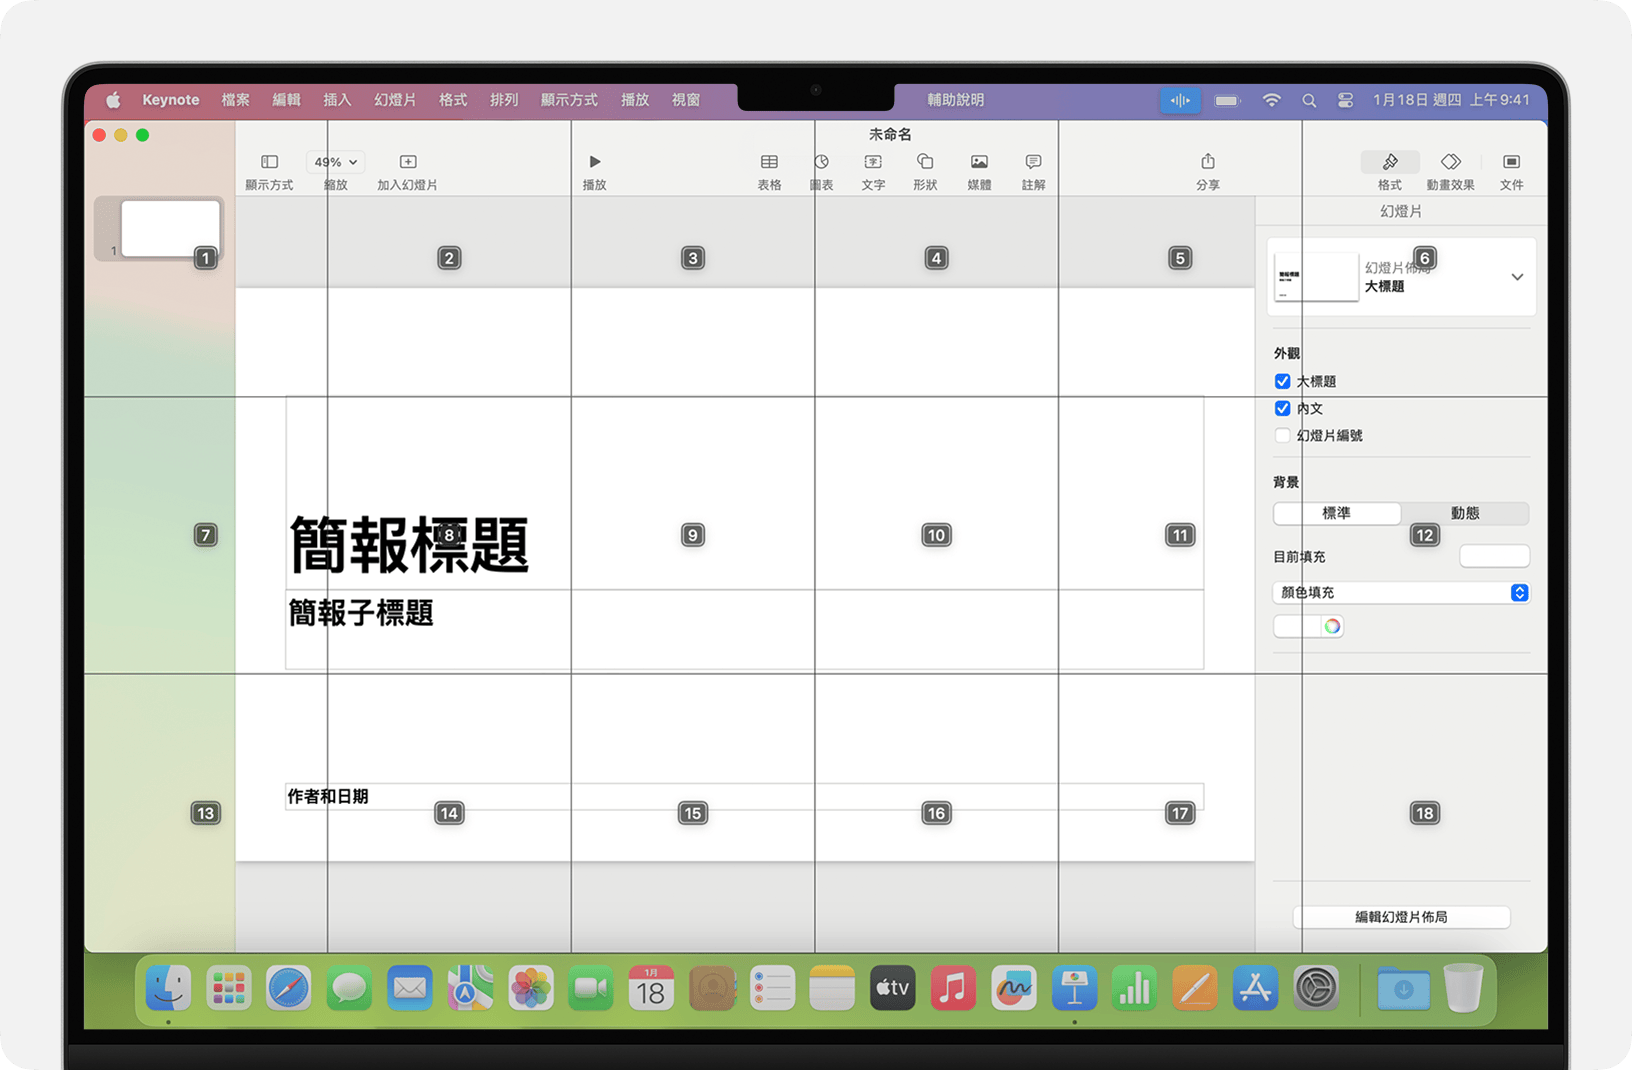Screen dimensions: 1632x1070
Task: Open the 顏色填充 fill type dropdown
Action: pos(1401,593)
